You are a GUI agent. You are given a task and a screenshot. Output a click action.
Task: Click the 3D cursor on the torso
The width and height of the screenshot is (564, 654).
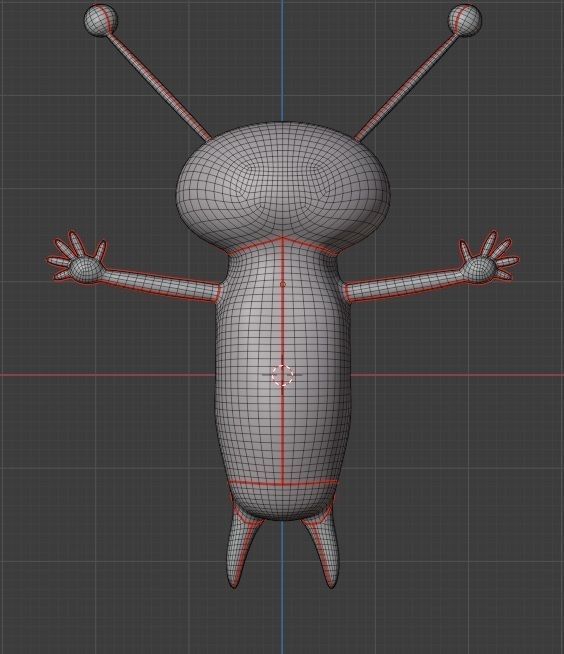(x=282, y=375)
